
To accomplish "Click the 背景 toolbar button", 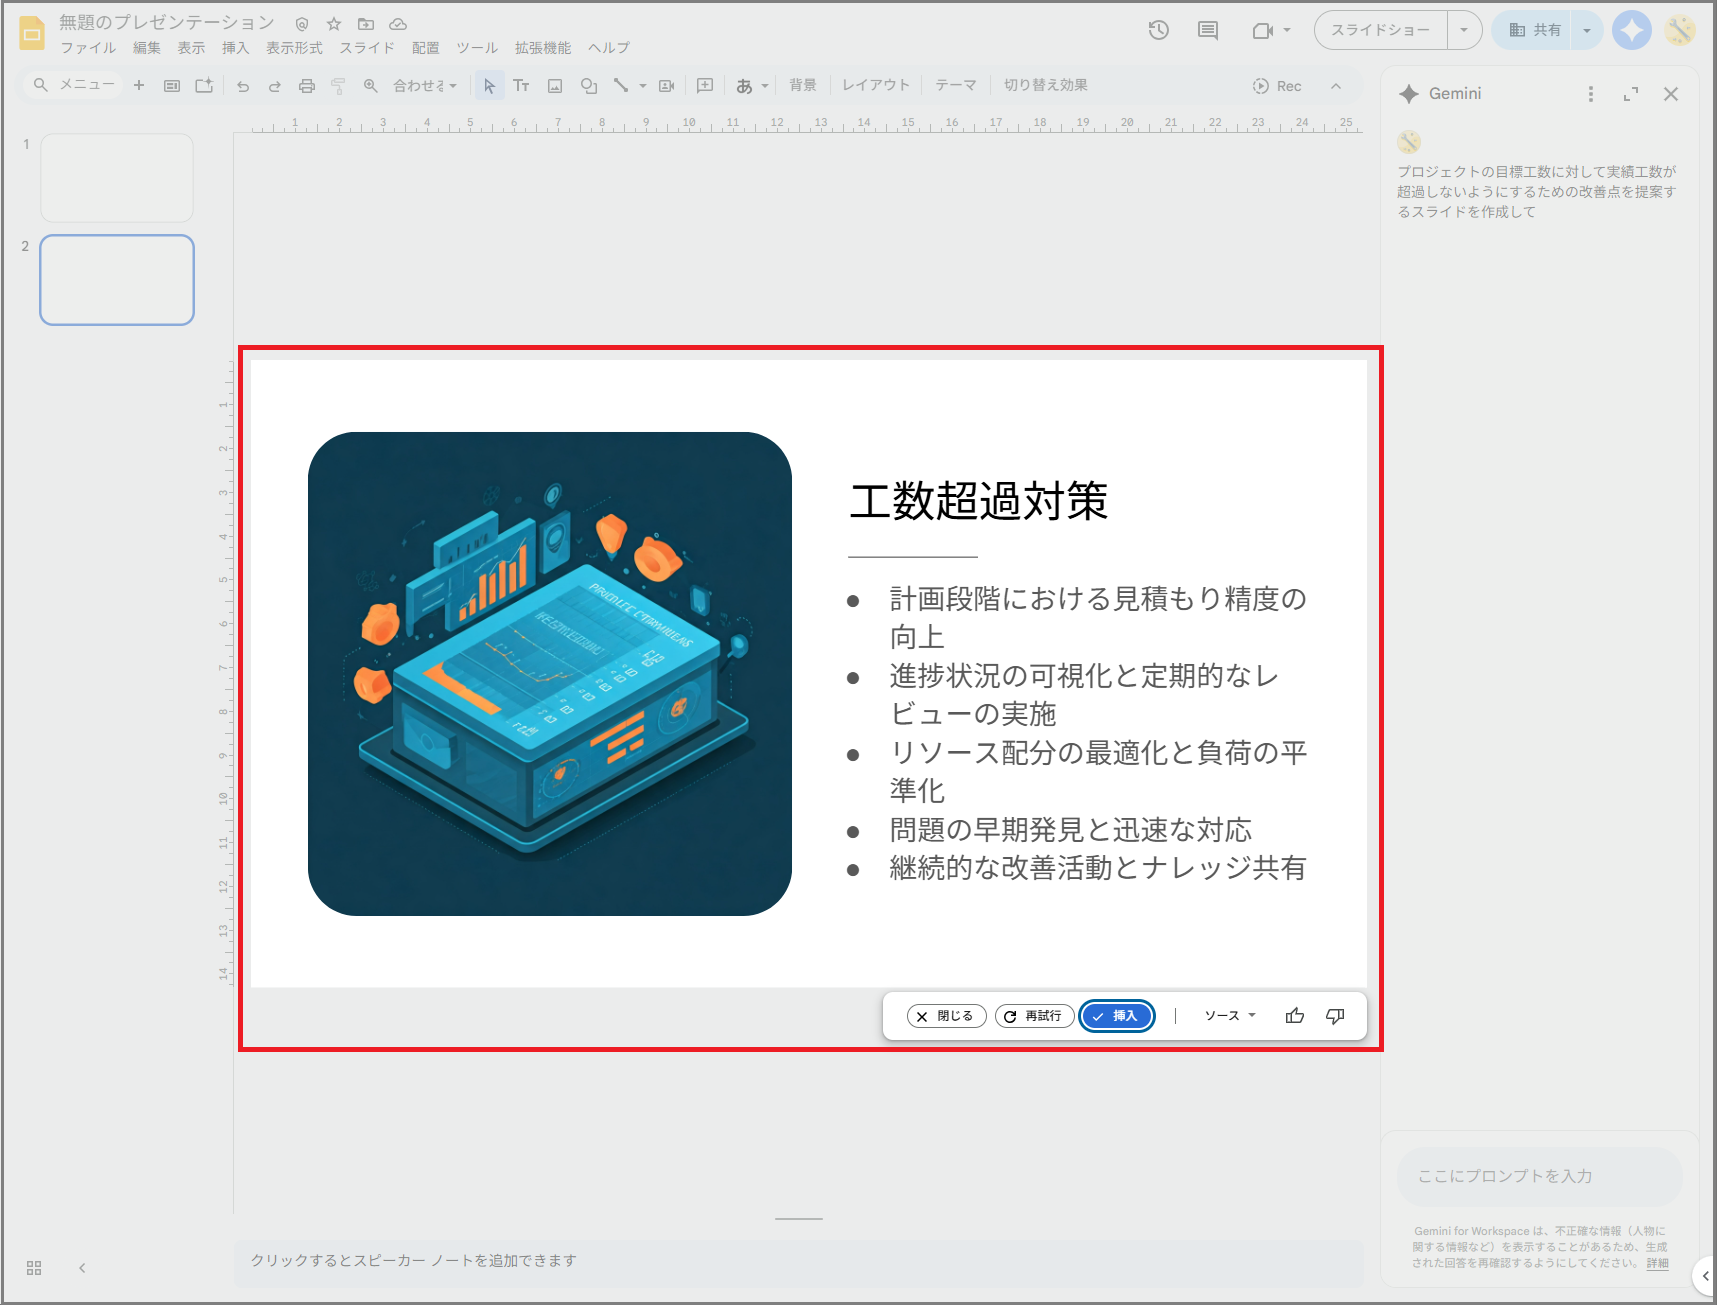I will coord(803,86).
